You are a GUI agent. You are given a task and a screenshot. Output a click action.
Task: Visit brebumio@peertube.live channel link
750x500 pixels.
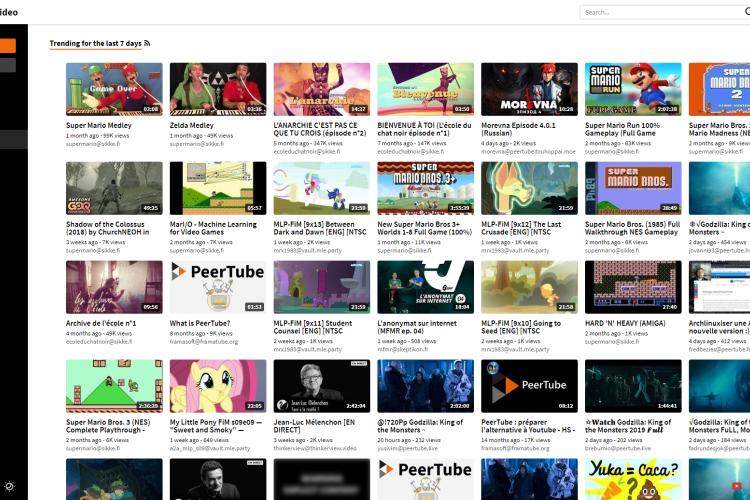coord(618,449)
